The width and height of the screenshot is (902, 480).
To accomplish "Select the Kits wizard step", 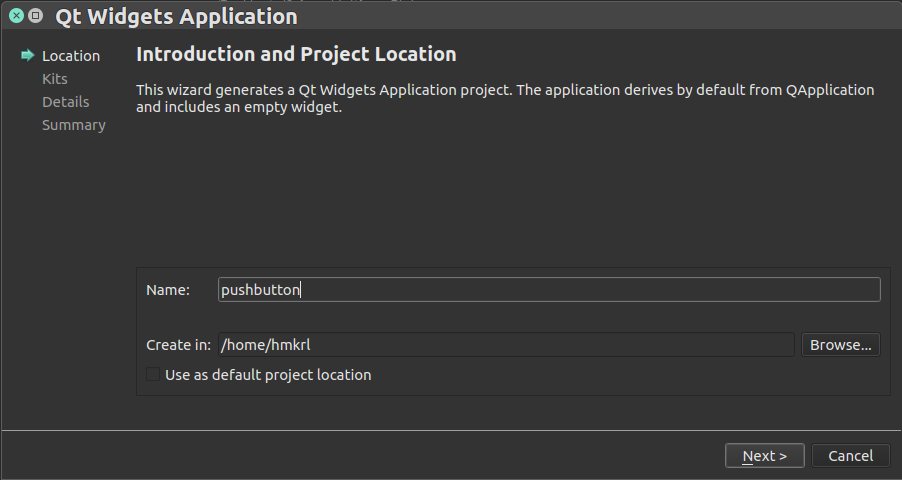I will point(55,79).
